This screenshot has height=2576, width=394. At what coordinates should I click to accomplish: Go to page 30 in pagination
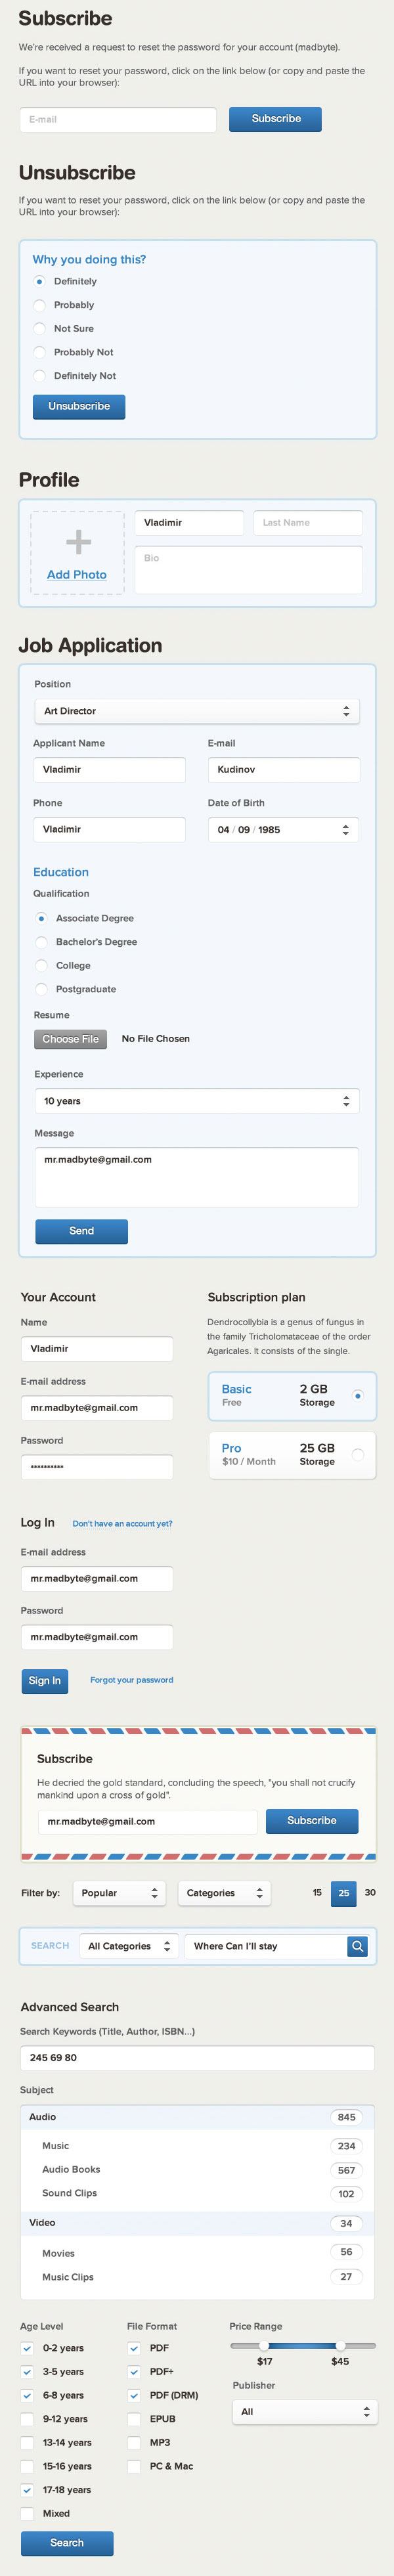(x=370, y=1893)
